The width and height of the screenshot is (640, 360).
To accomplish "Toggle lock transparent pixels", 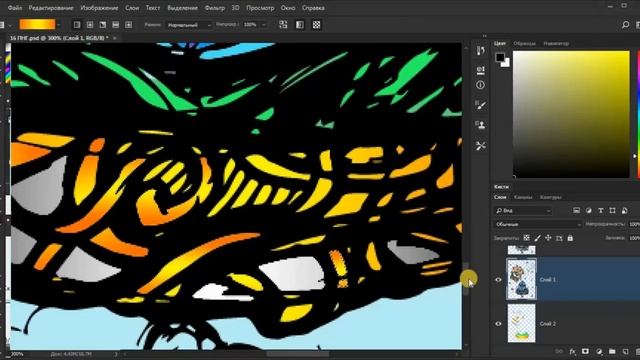I will pos(527,238).
